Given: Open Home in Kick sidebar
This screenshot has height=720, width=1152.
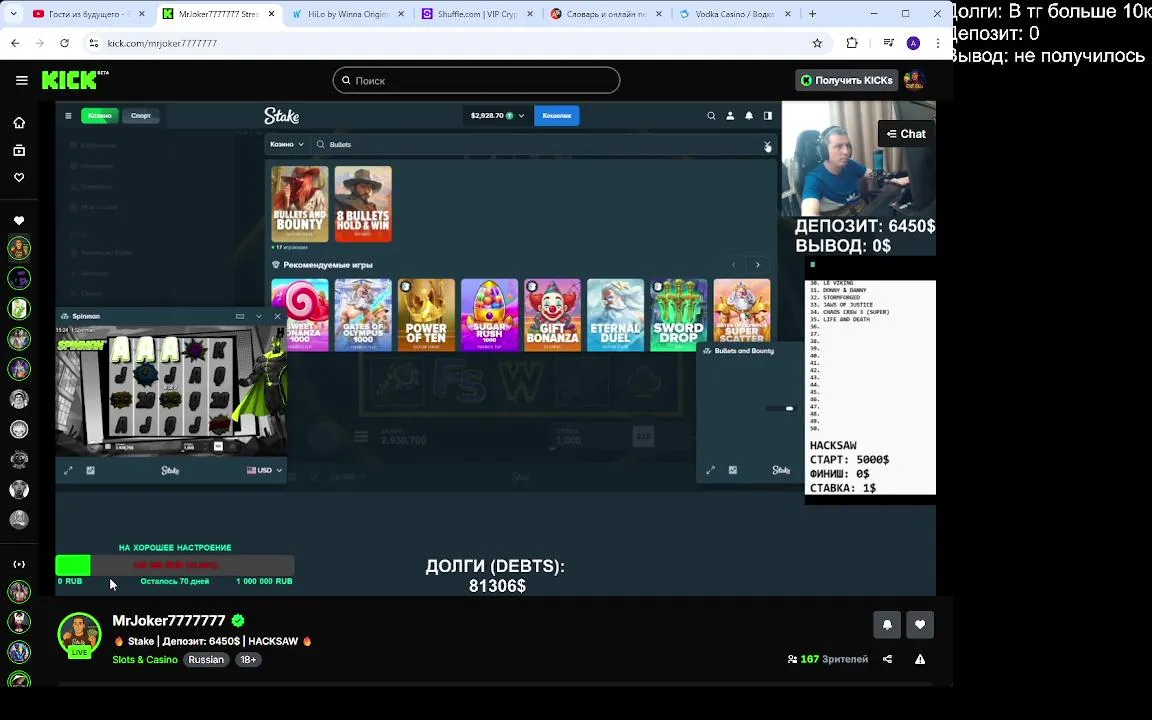Looking at the screenshot, I should pos(19,123).
